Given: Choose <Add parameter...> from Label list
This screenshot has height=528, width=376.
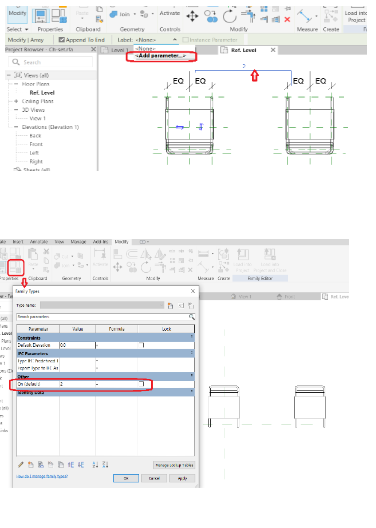Looking at the screenshot, I should point(160,56).
